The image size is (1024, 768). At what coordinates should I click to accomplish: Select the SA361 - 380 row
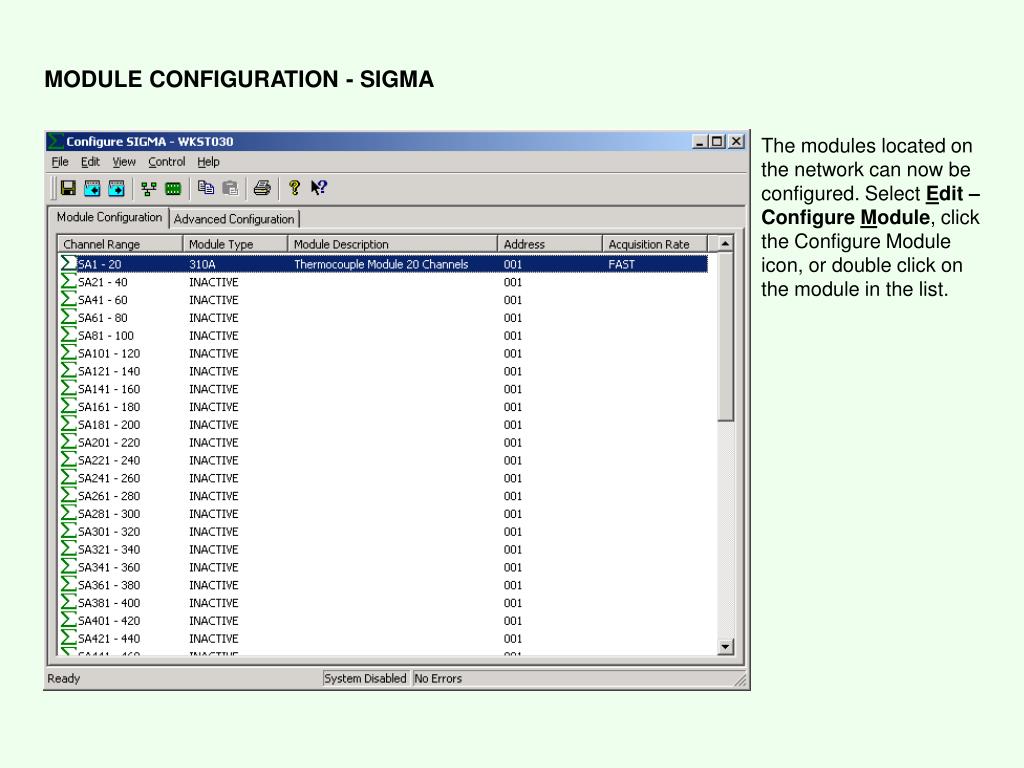[x=383, y=585]
